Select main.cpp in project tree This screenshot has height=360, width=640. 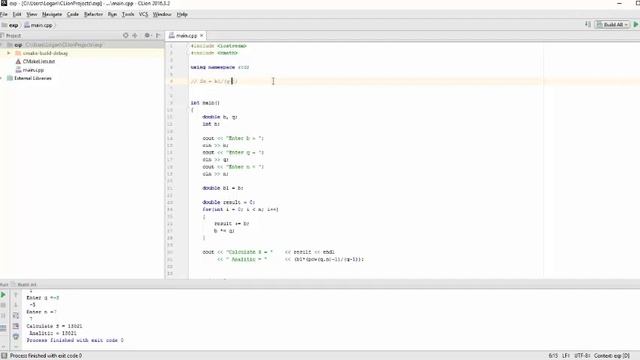[33, 70]
